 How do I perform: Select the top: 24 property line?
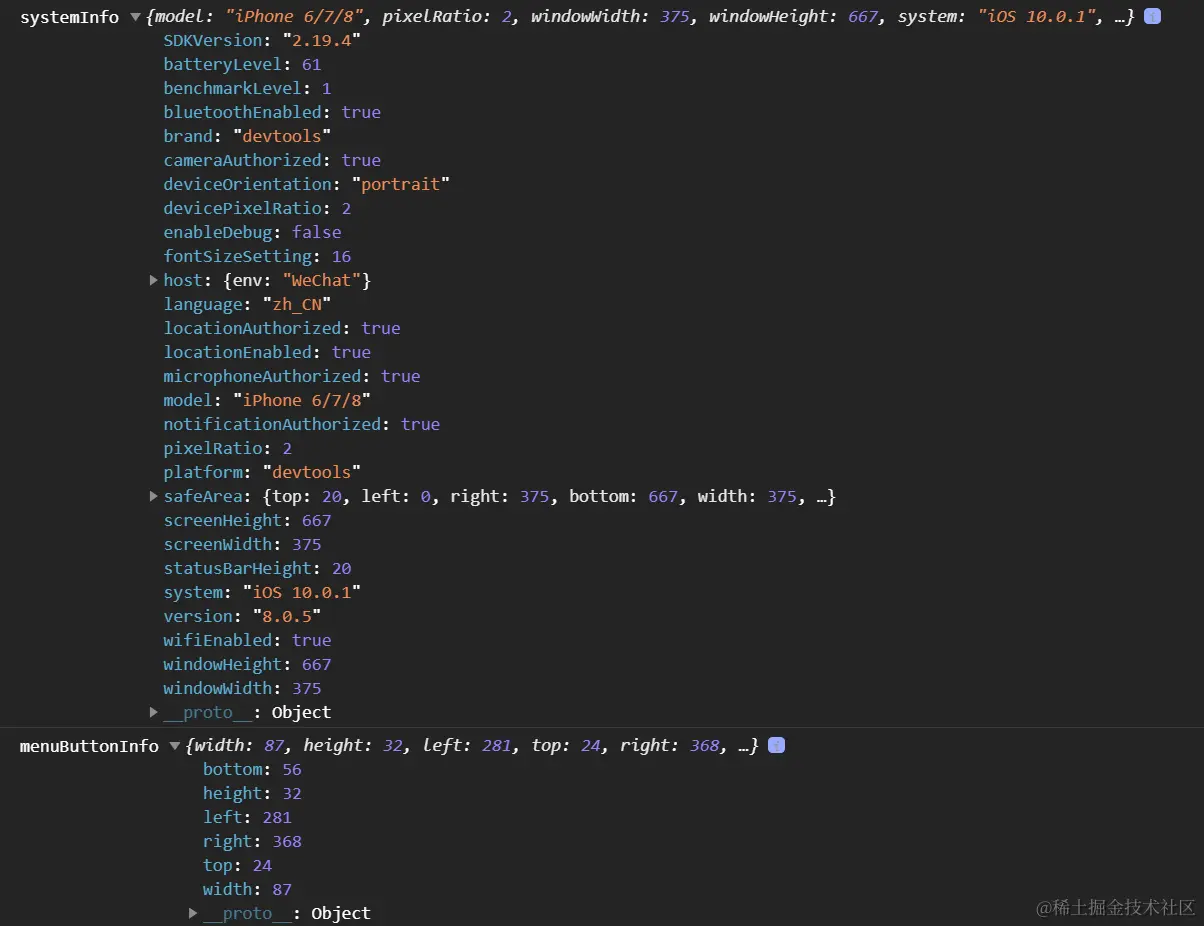237,865
